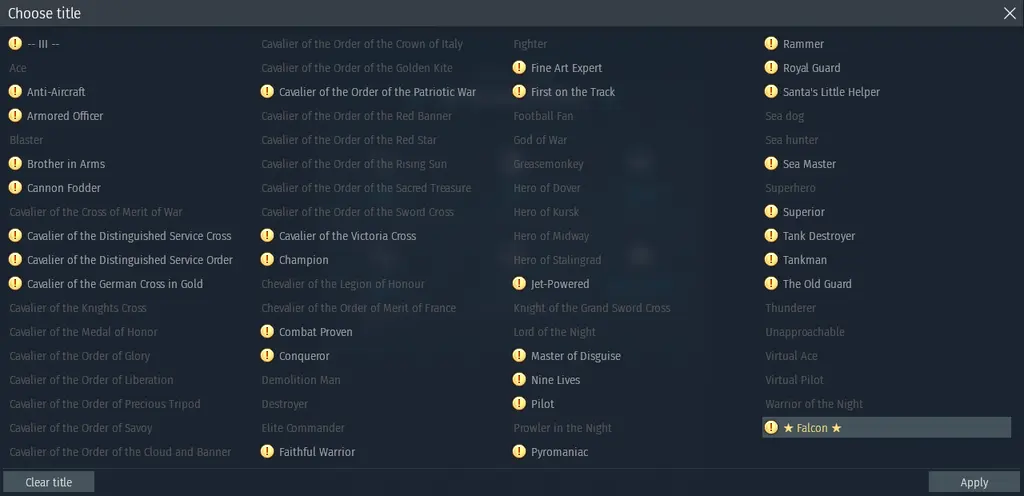
Task: Choose the Armored Officer title
Action: tap(65, 116)
